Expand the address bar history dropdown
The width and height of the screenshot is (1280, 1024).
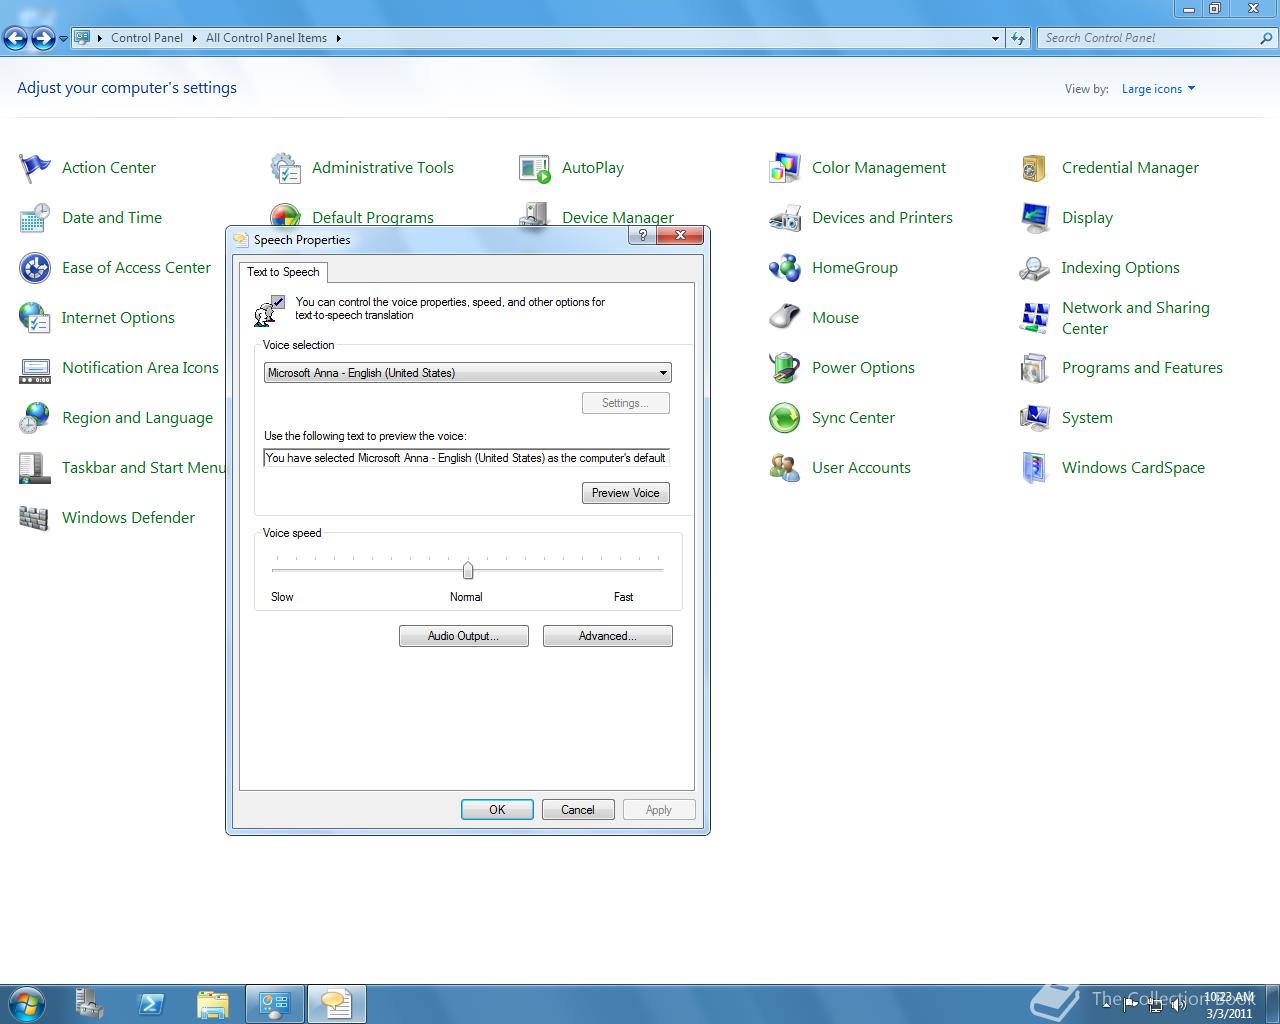click(995, 38)
